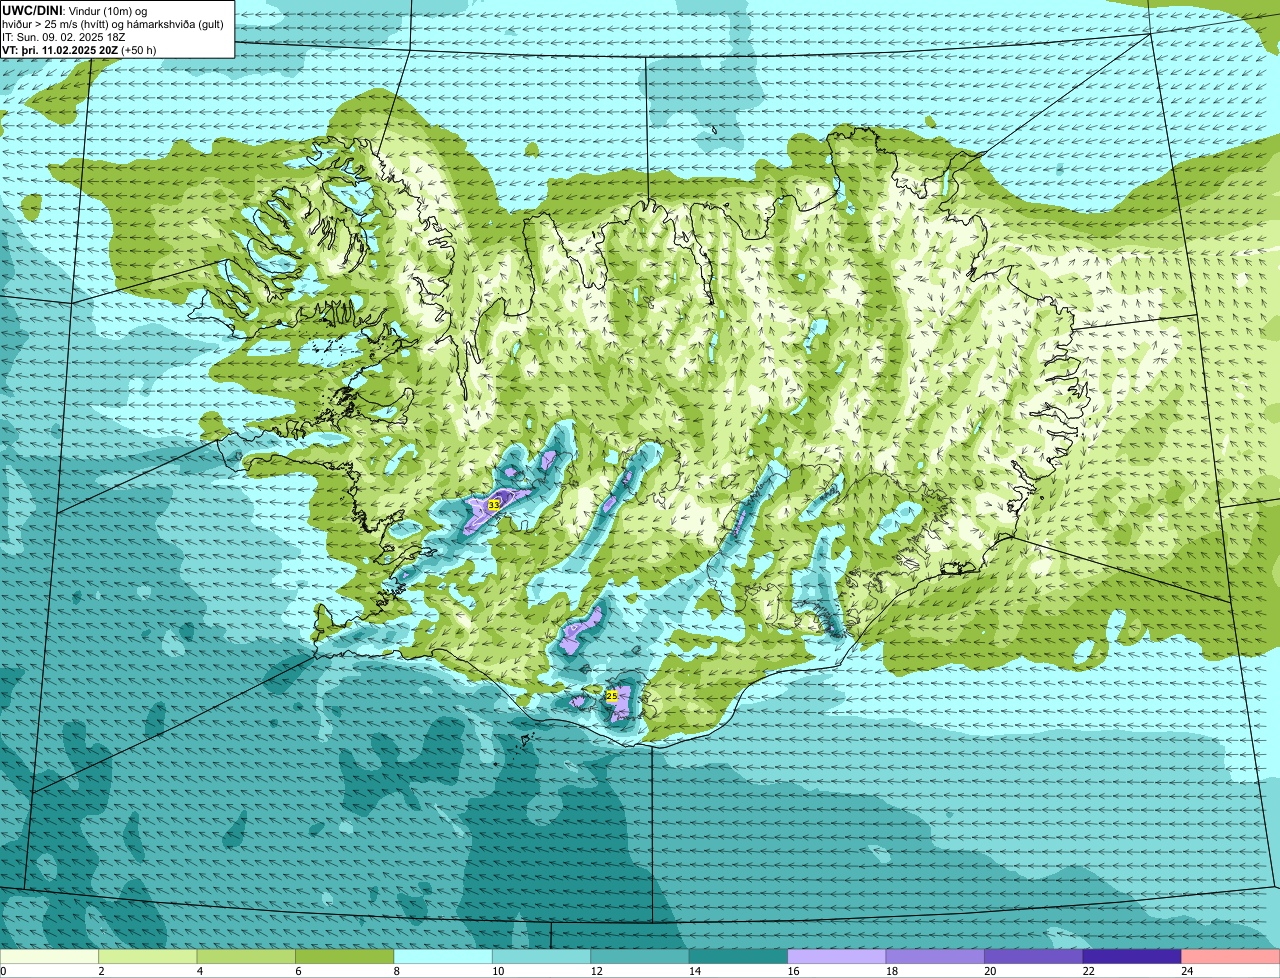Select the pink above-24 m/s legend swatch
The image size is (1280, 978).
point(1231,956)
